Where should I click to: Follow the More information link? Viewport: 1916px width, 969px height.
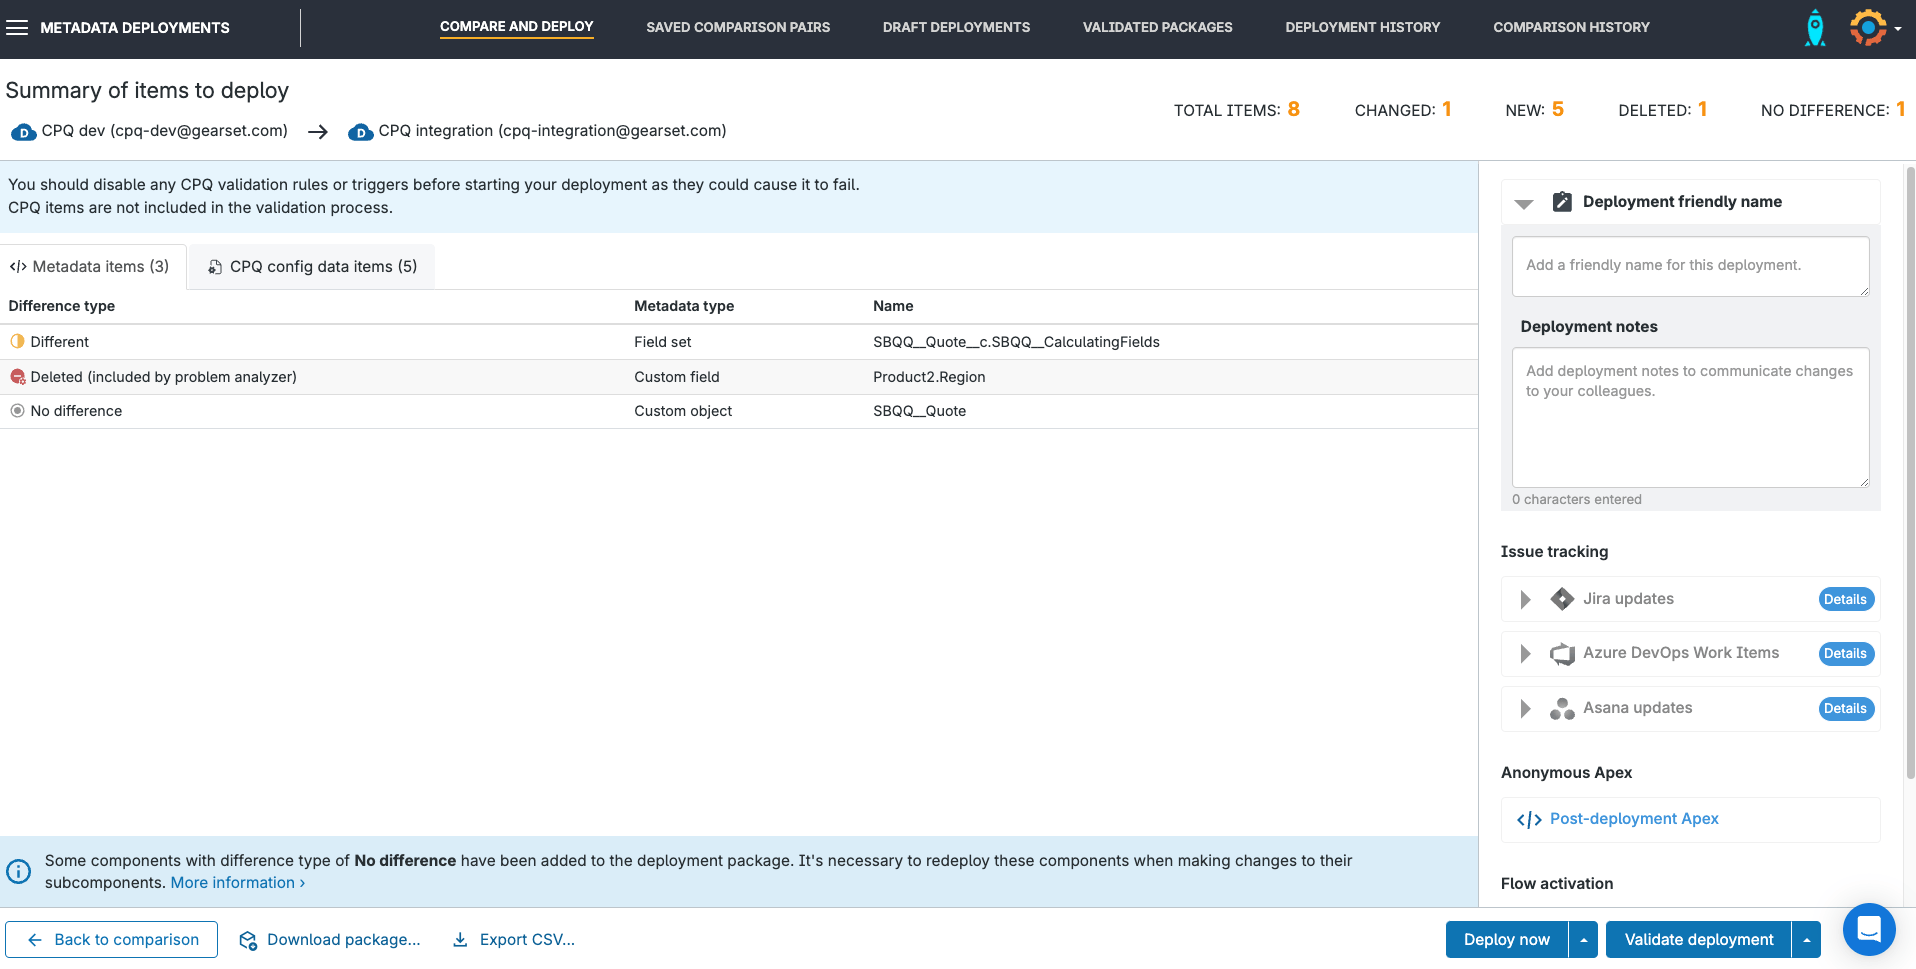click(237, 883)
